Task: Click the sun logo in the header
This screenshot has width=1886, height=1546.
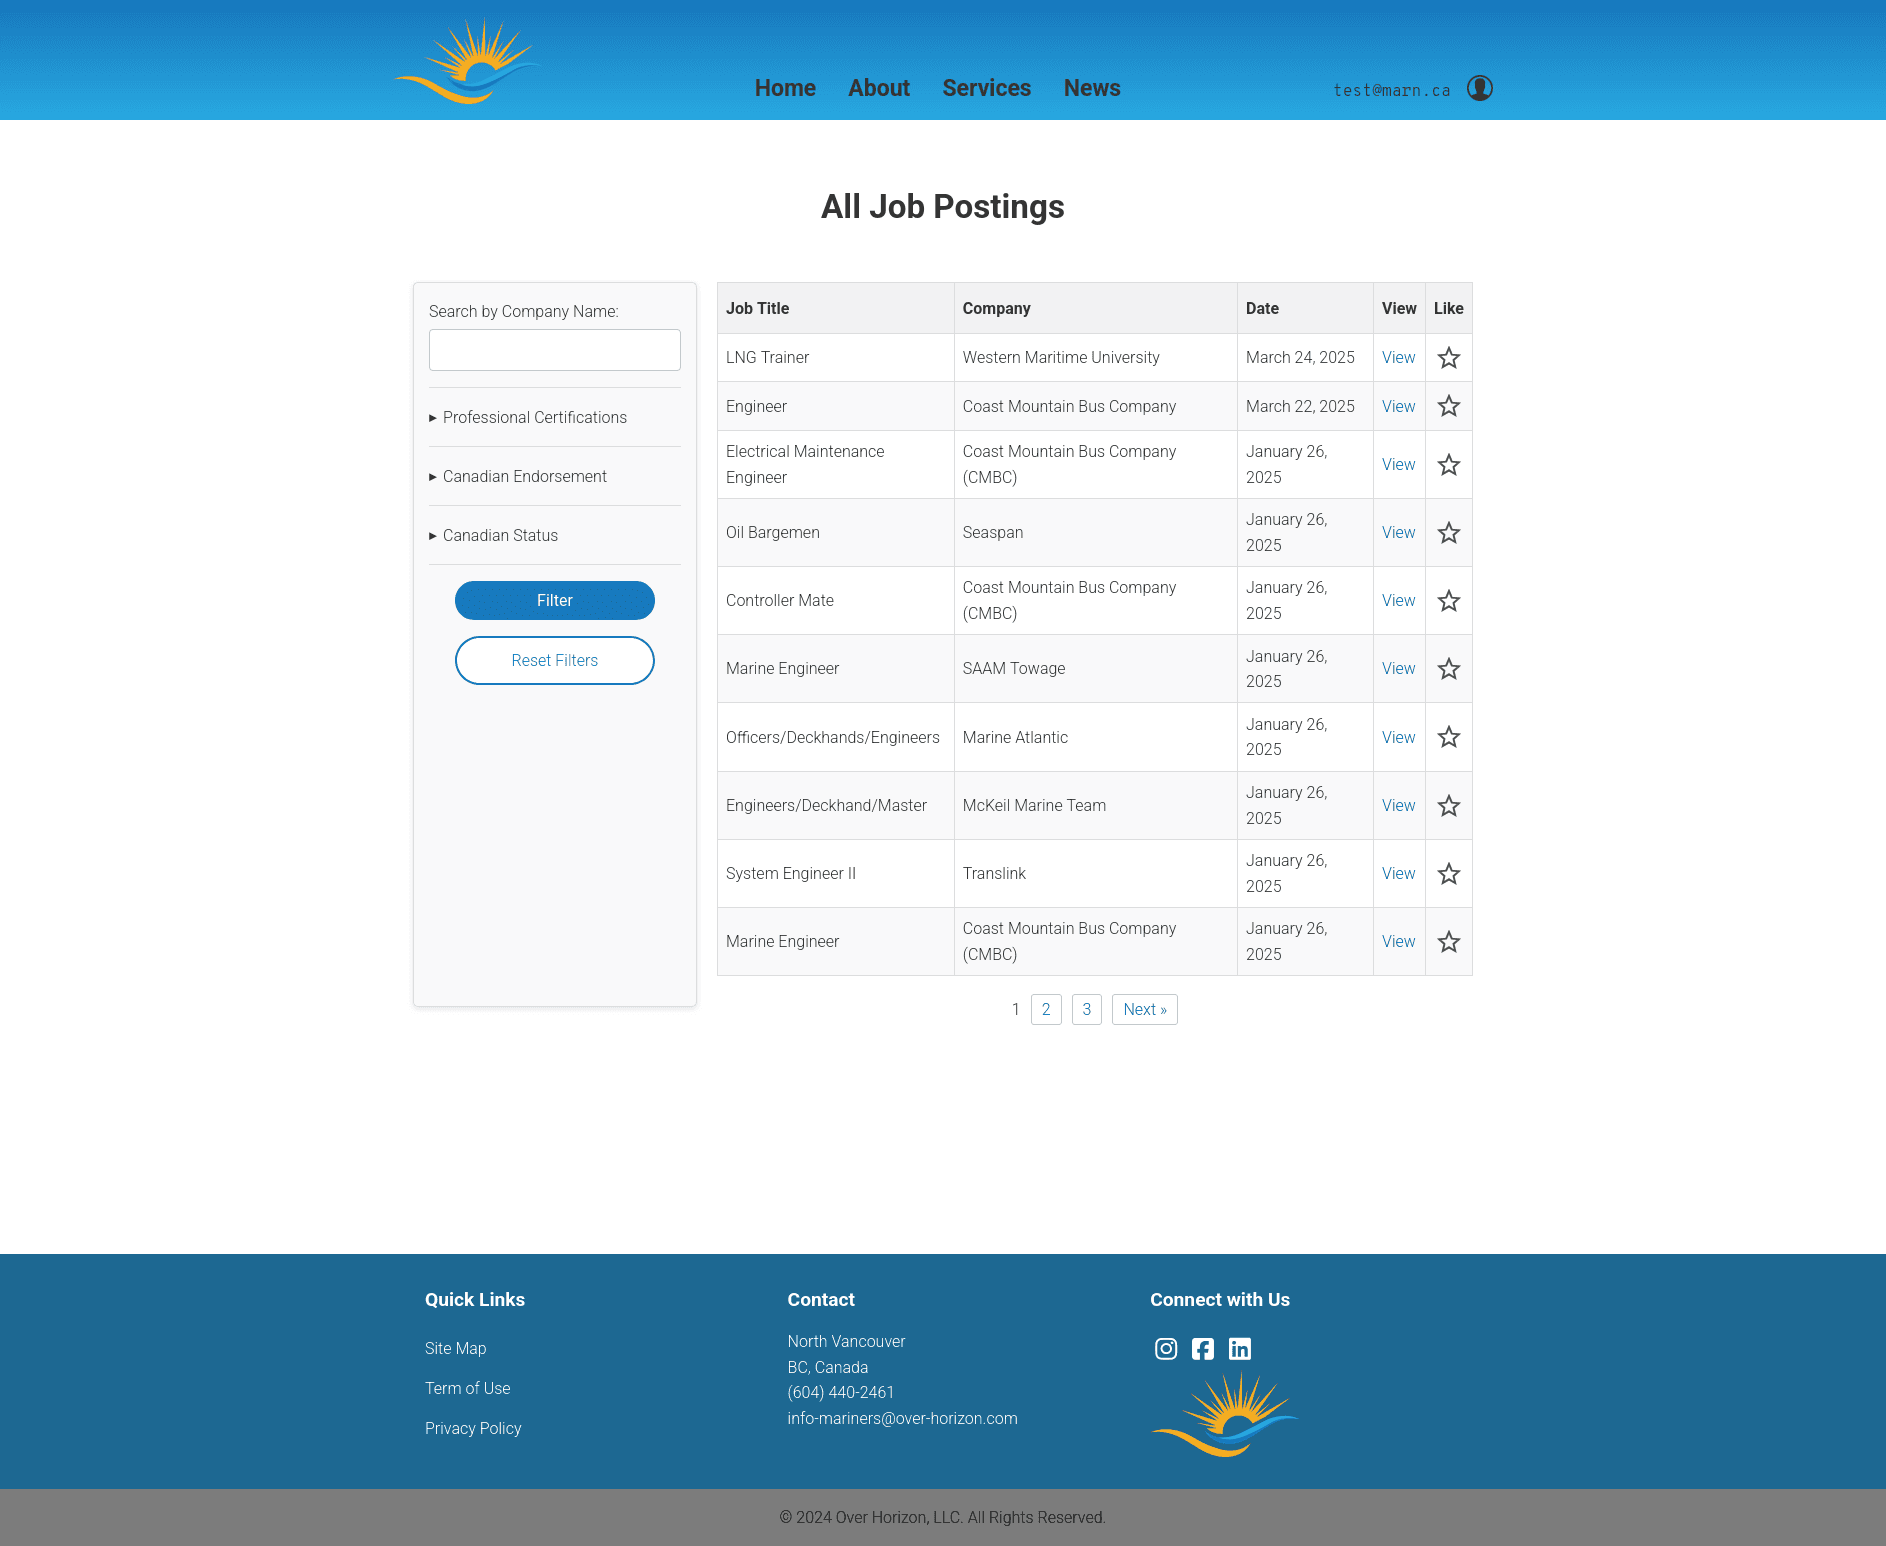Action: click(x=467, y=61)
